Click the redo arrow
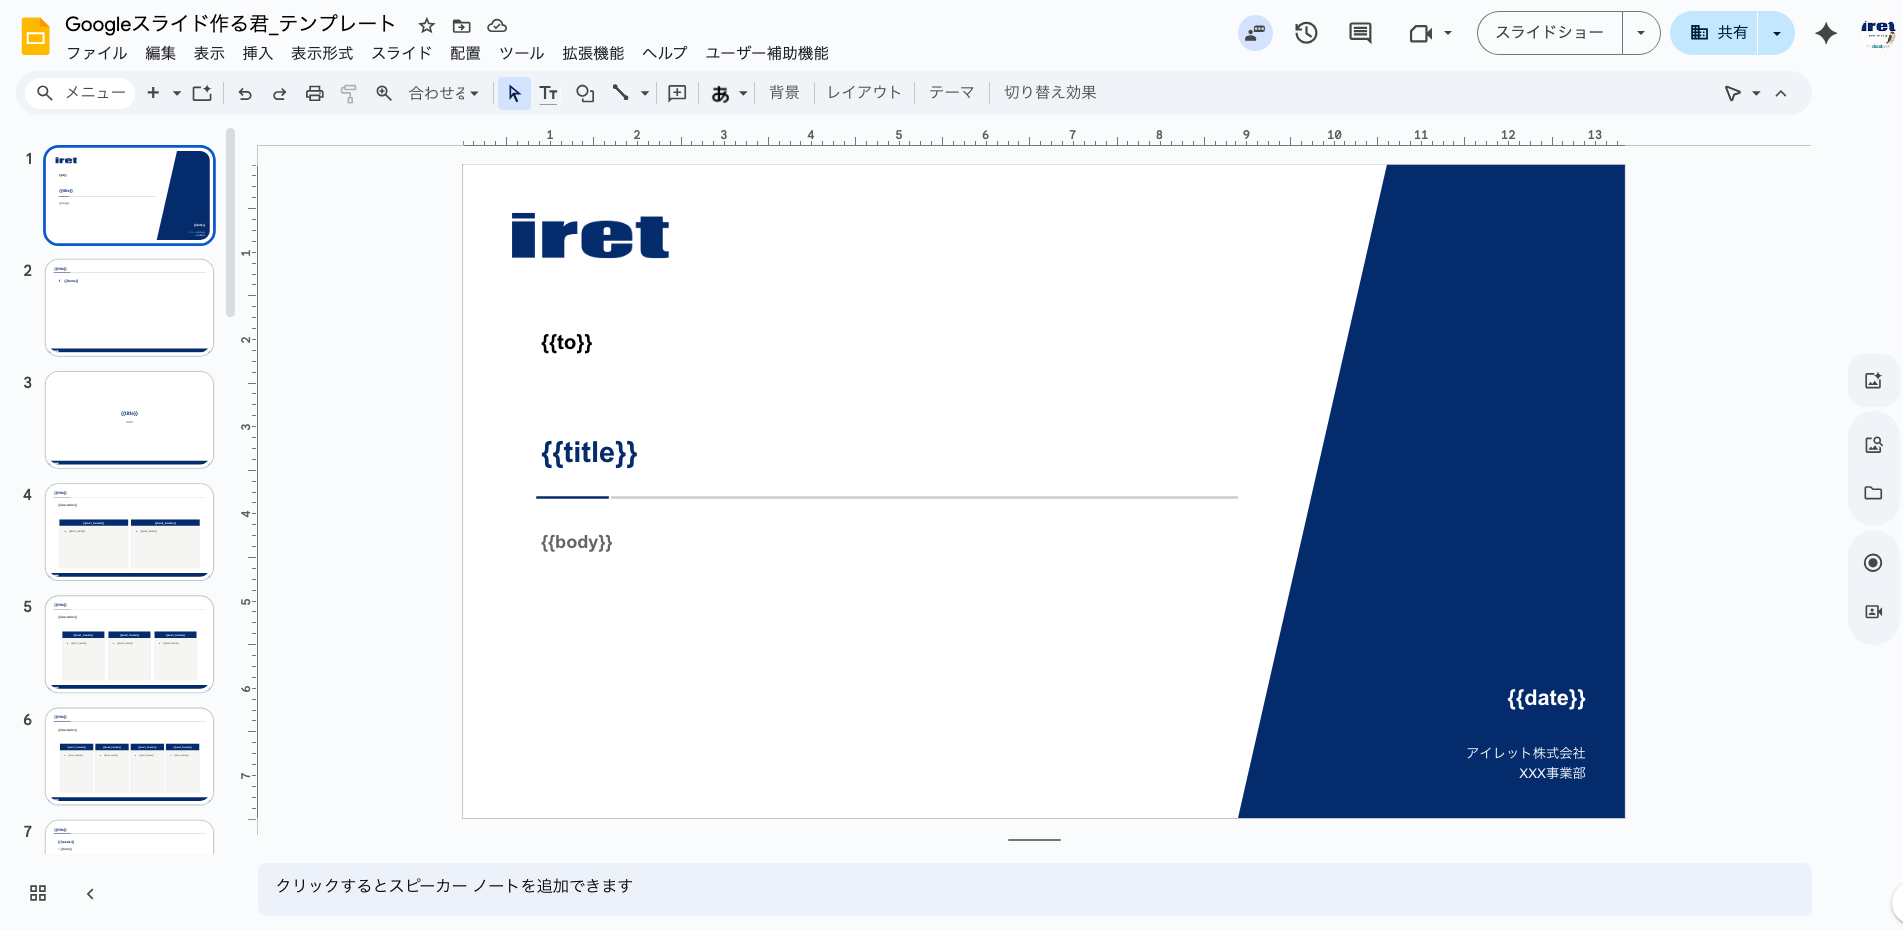 tap(280, 93)
